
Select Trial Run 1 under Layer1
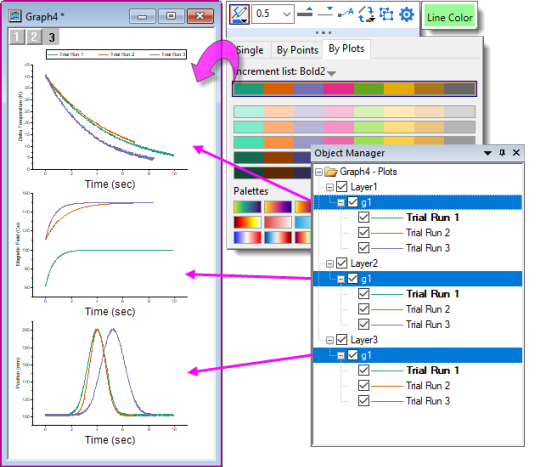click(432, 218)
